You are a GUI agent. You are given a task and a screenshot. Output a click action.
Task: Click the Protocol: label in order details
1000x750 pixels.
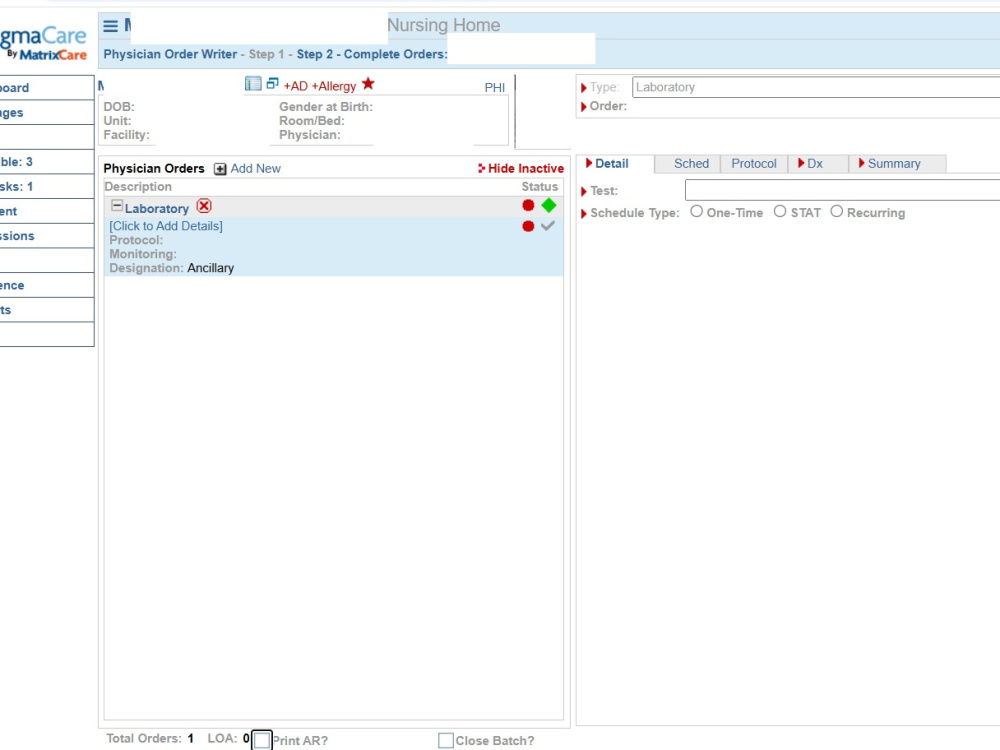pyautogui.click(x=136, y=240)
